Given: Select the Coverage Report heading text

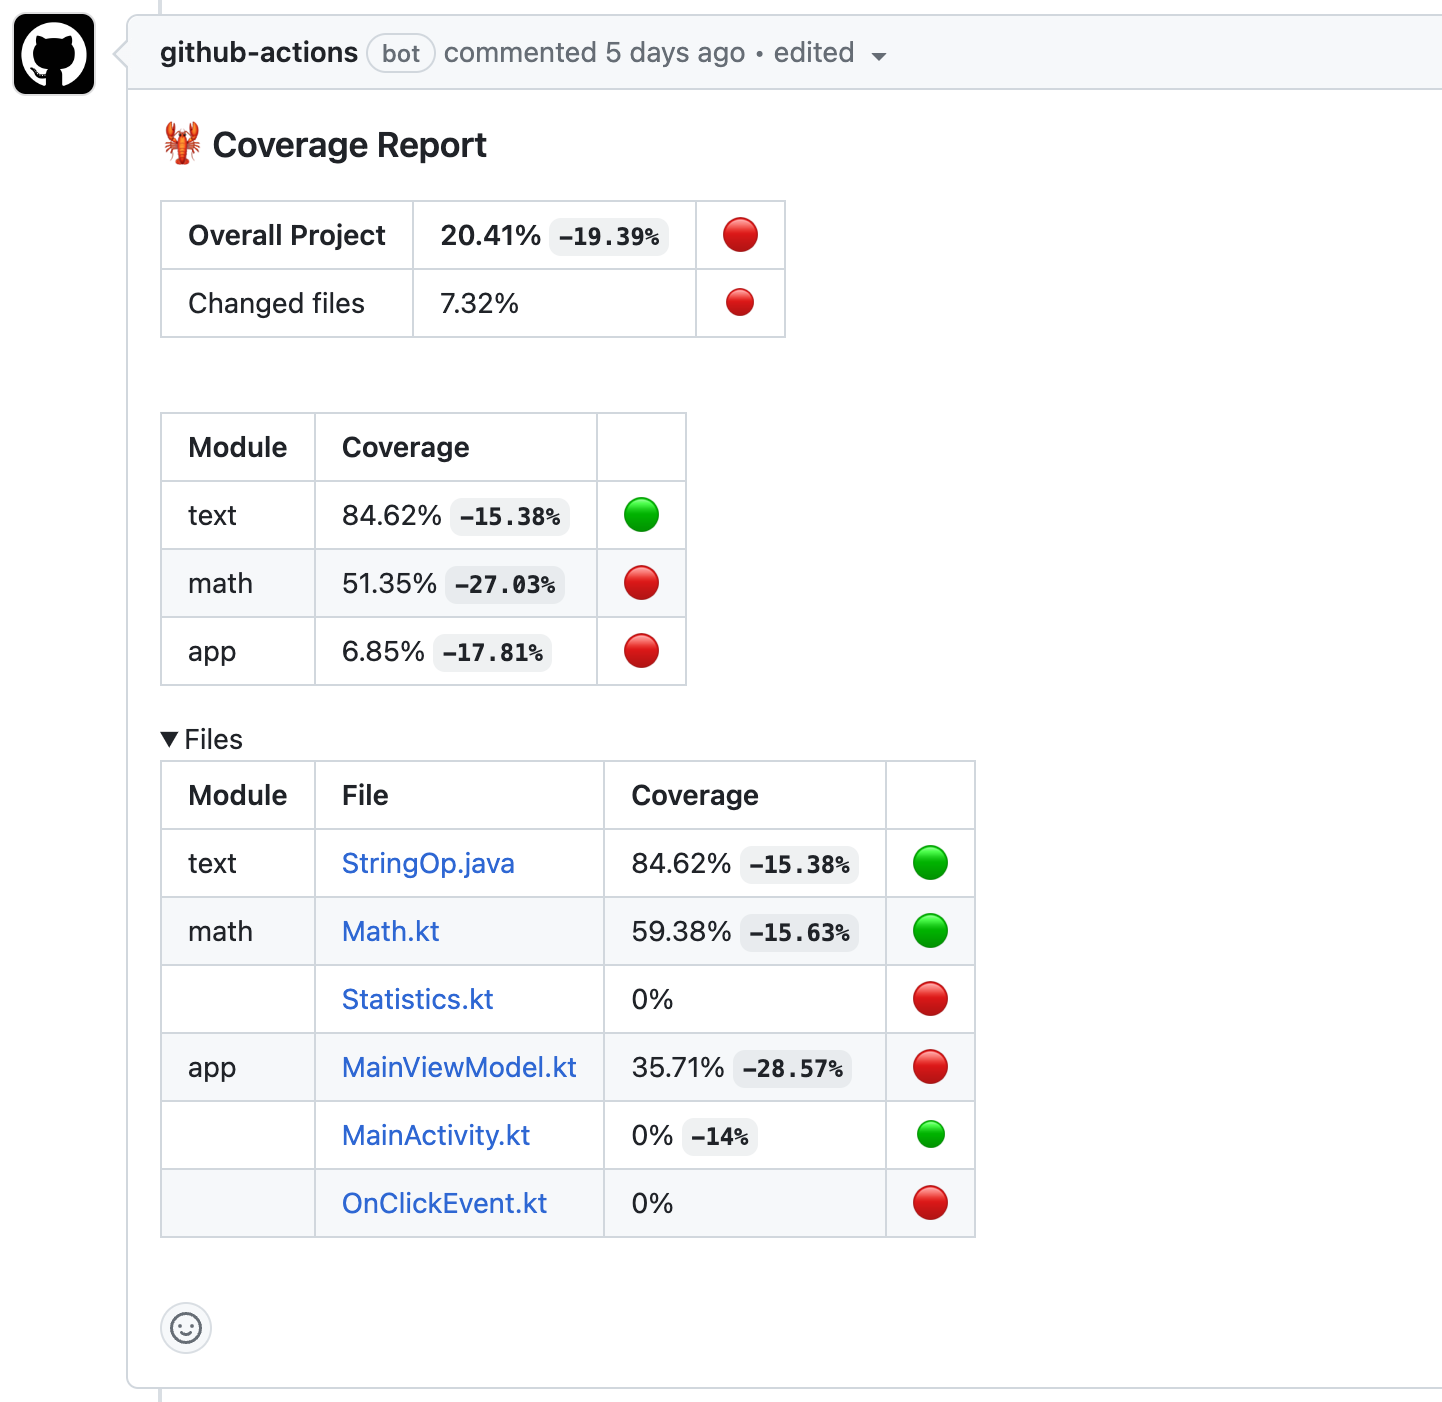Looking at the screenshot, I should 349,145.
